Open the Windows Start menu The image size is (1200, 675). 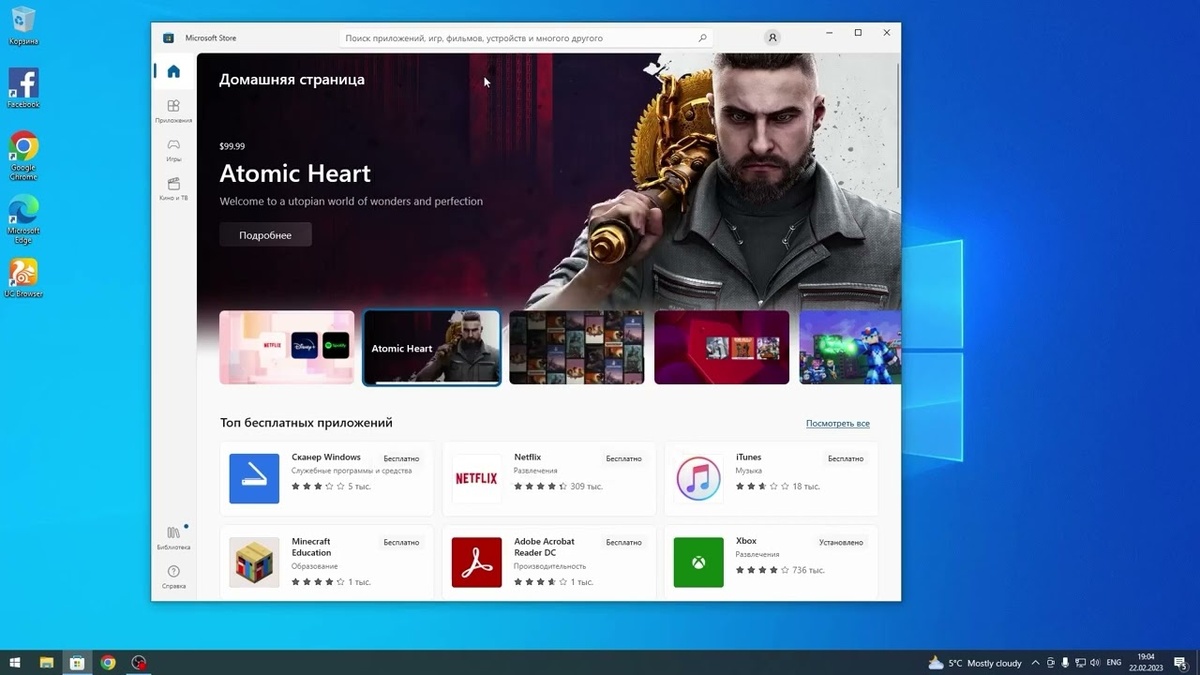15,662
